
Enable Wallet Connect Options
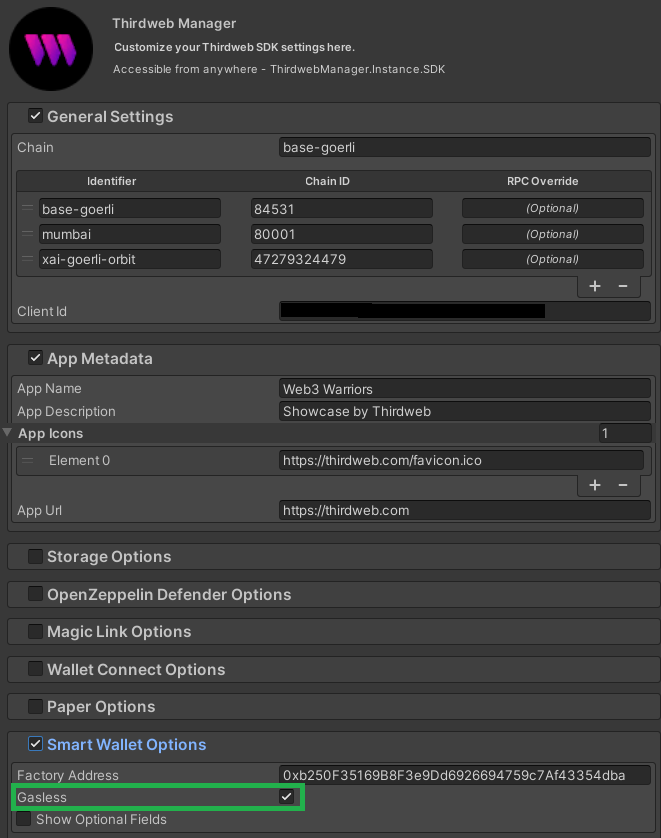pyautogui.click(x=35, y=669)
